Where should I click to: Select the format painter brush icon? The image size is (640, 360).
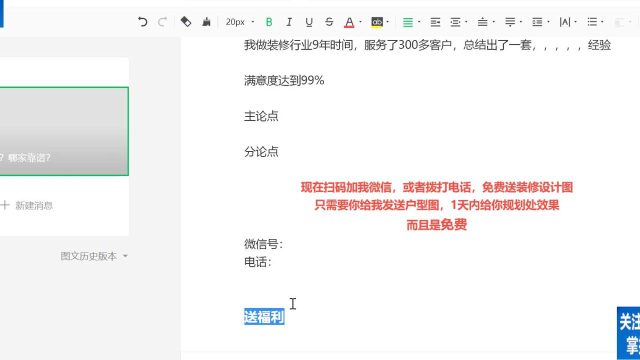click(207, 22)
